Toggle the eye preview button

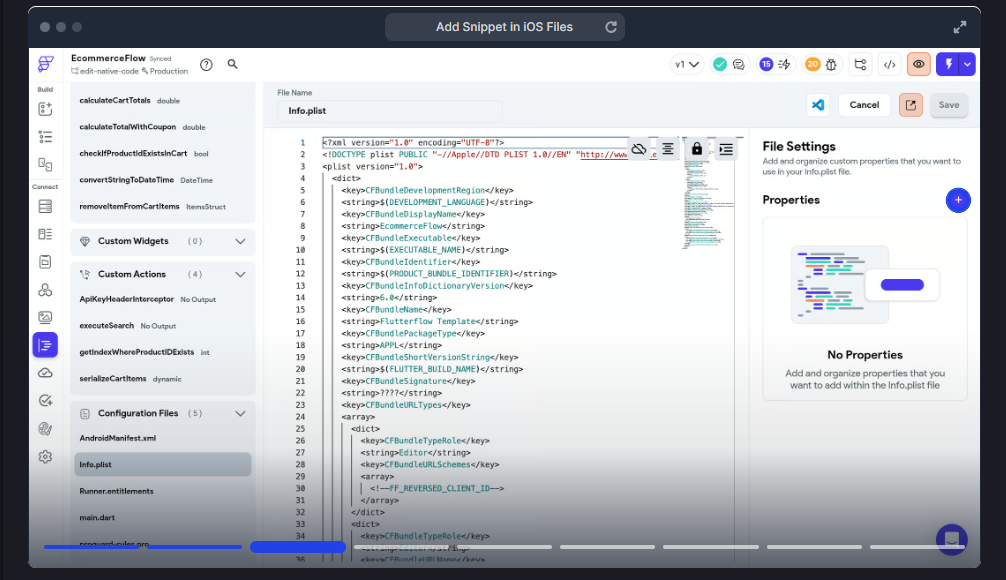918,65
